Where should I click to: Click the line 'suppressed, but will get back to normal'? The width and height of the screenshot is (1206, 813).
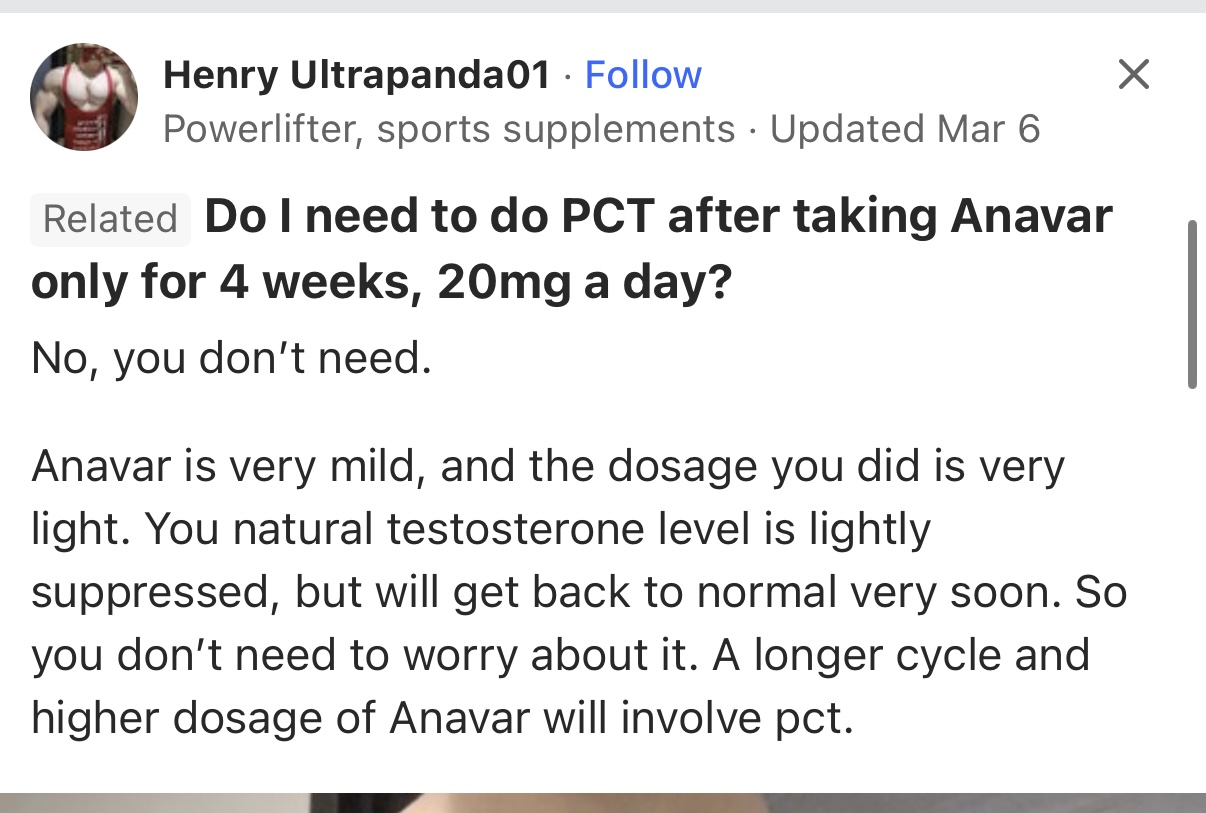point(579,593)
